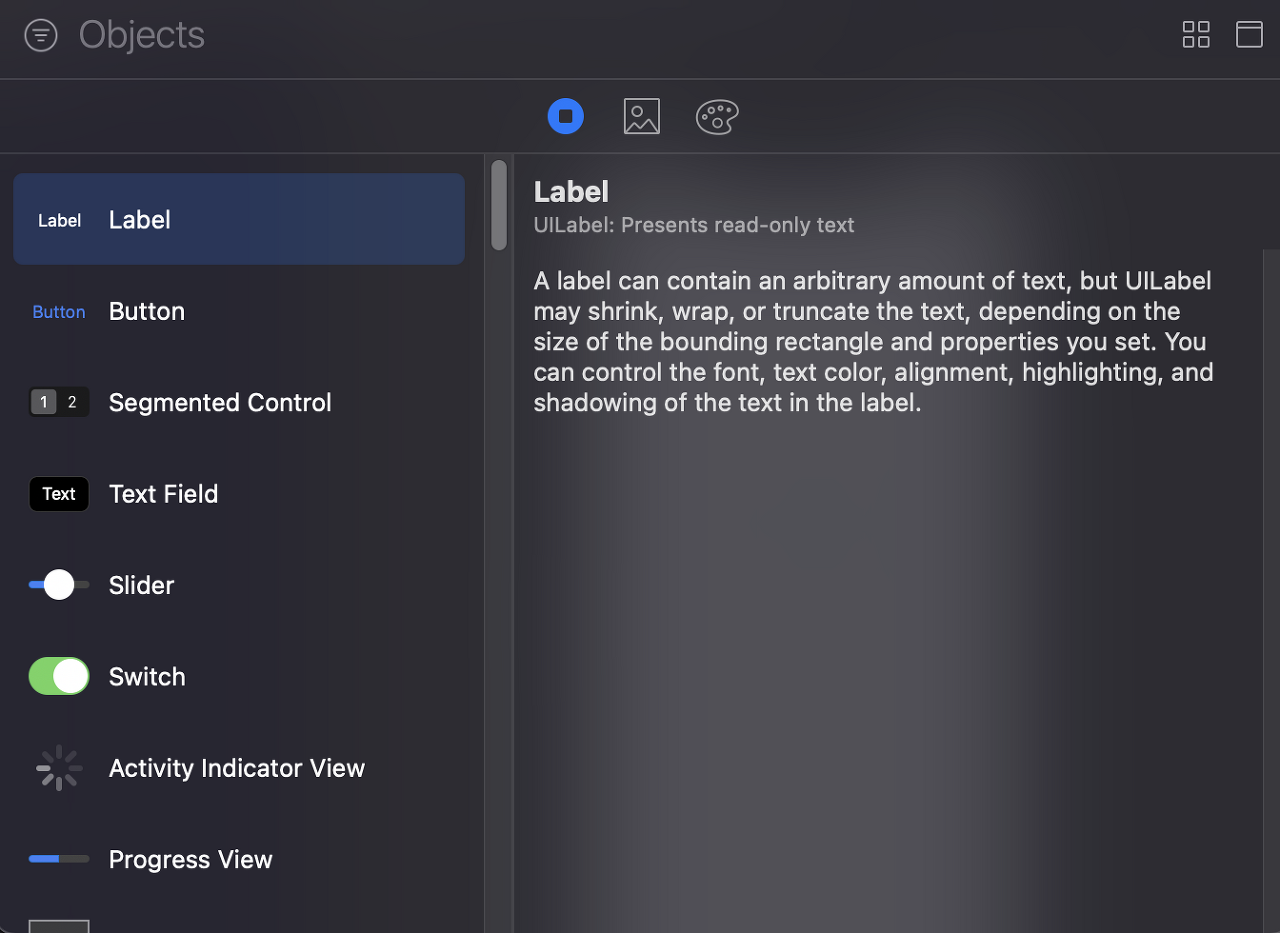
Task: Click the object list scrollbar thumb
Action: (x=499, y=205)
